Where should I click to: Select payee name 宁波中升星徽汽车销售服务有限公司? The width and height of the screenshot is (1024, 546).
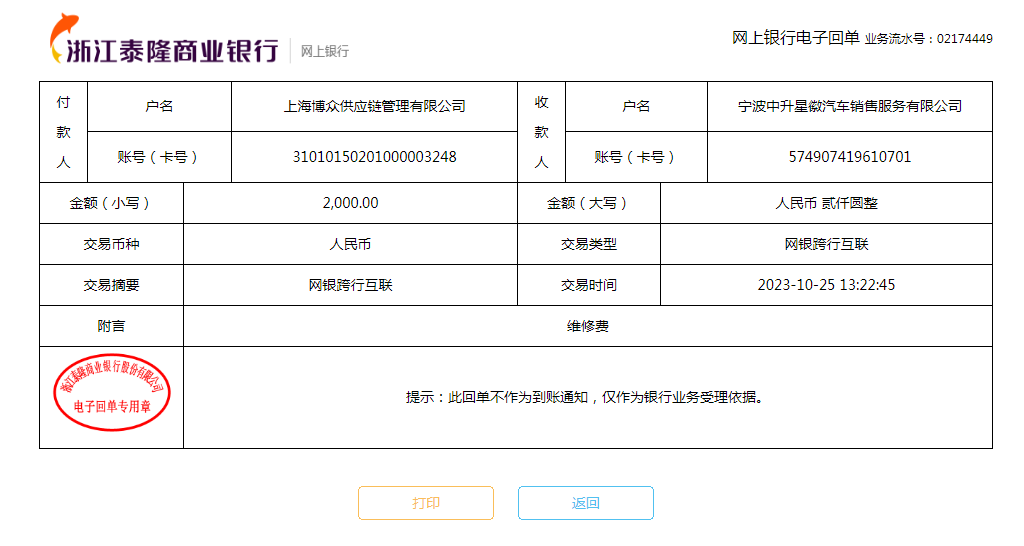[849, 106]
